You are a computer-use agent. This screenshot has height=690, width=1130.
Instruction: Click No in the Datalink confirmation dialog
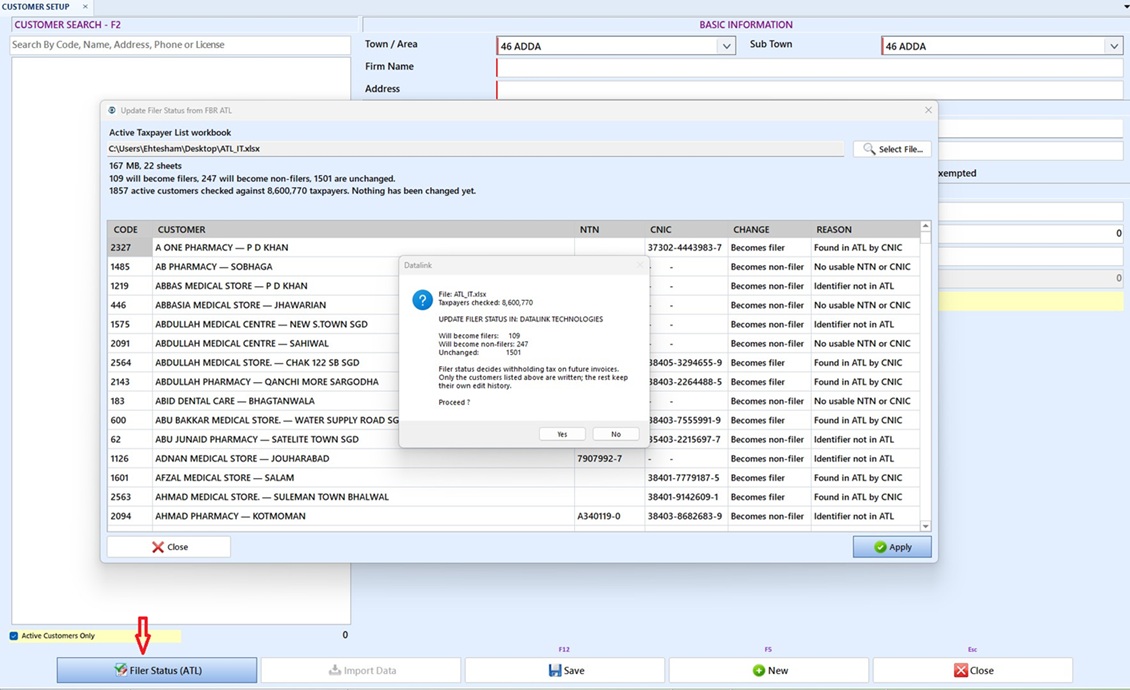coord(615,434)
